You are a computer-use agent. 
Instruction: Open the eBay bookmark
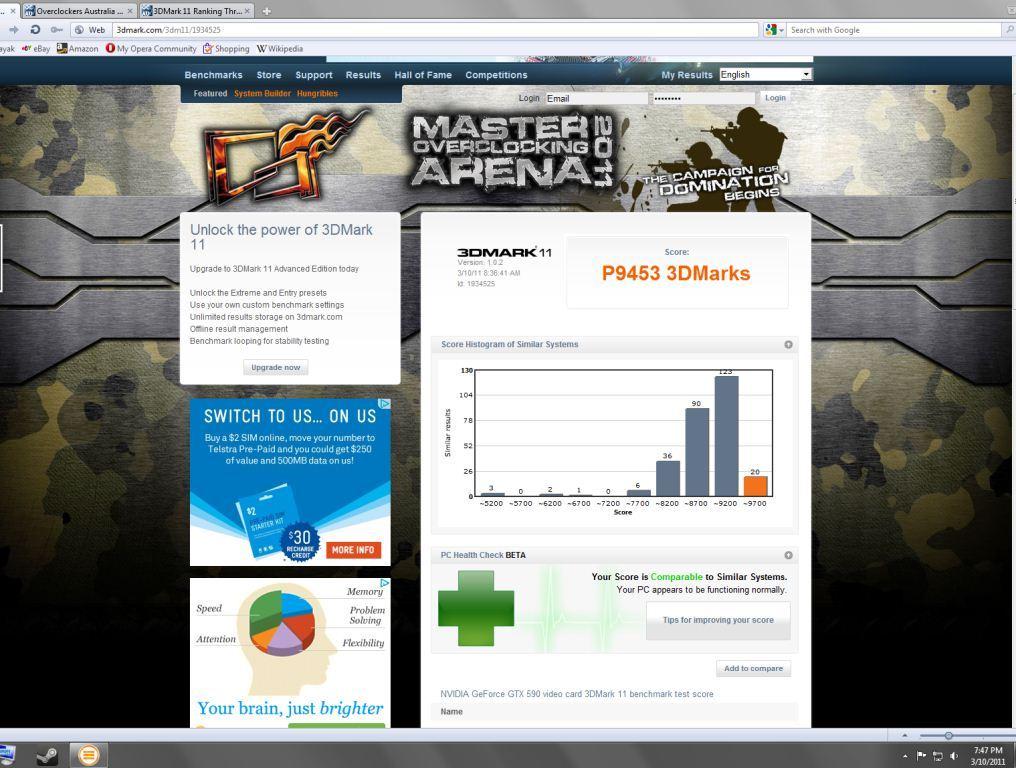pos(36,49)
